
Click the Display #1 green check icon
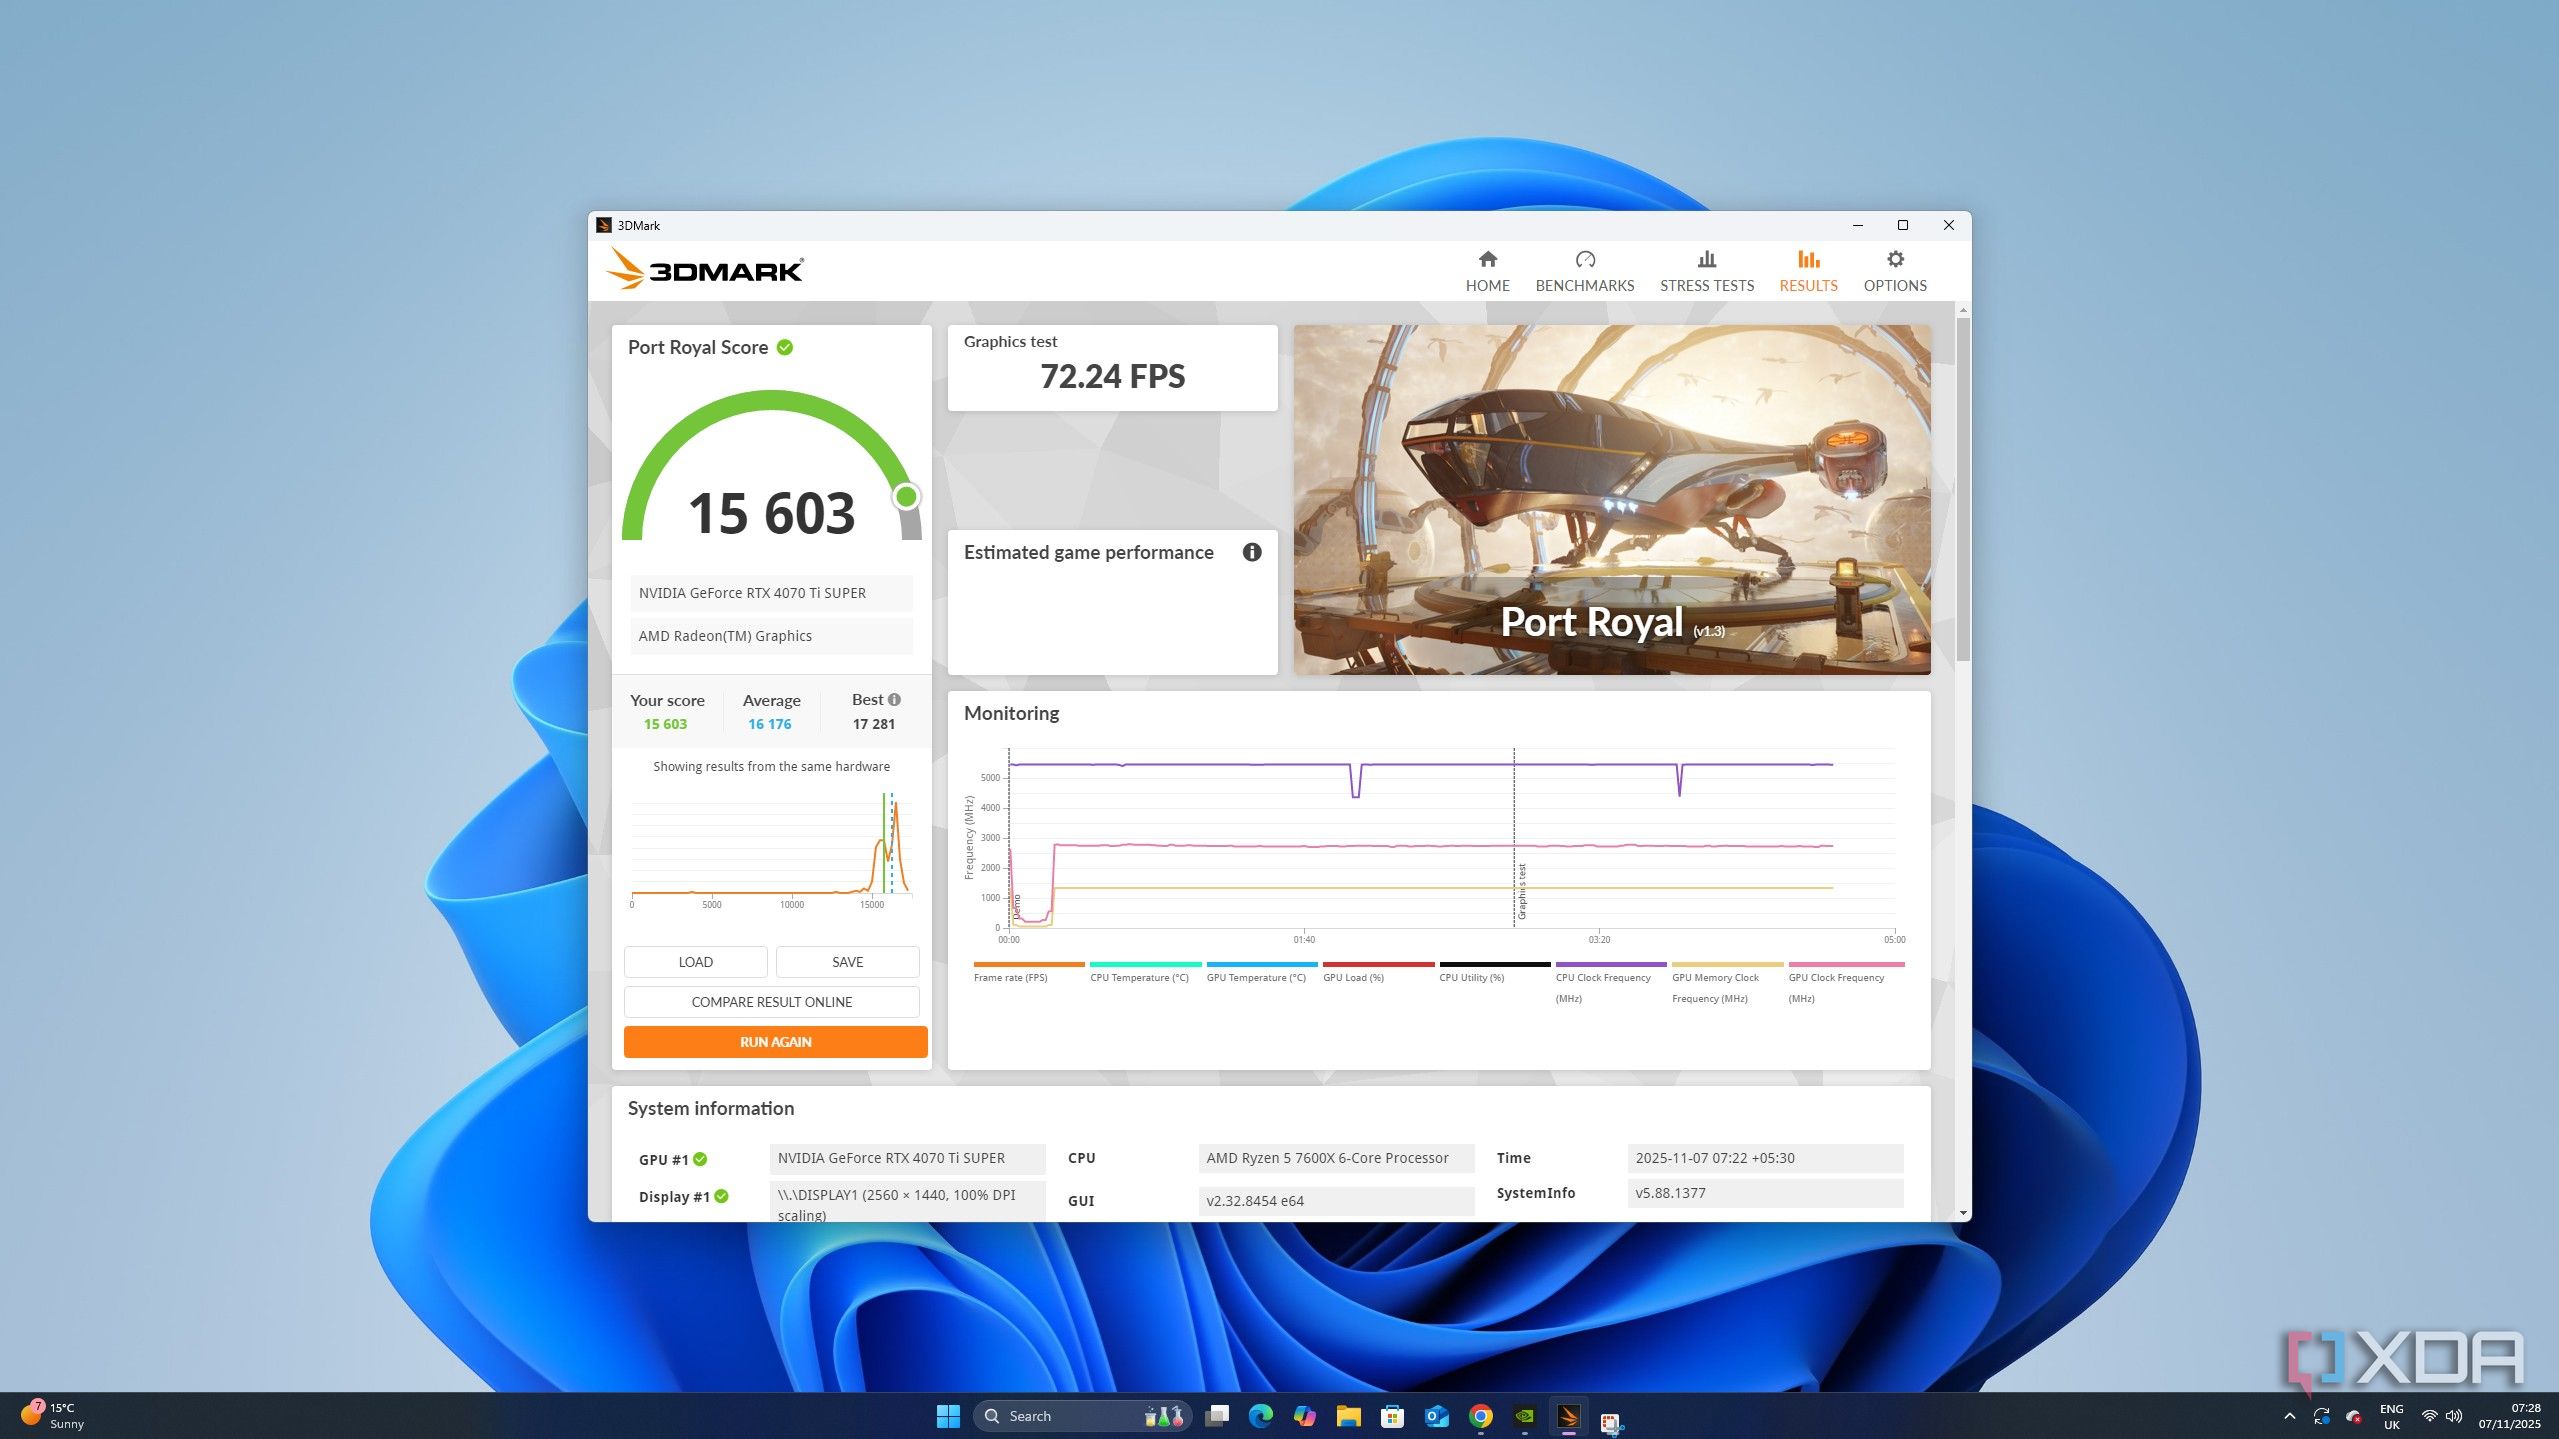coord(721,1196)
